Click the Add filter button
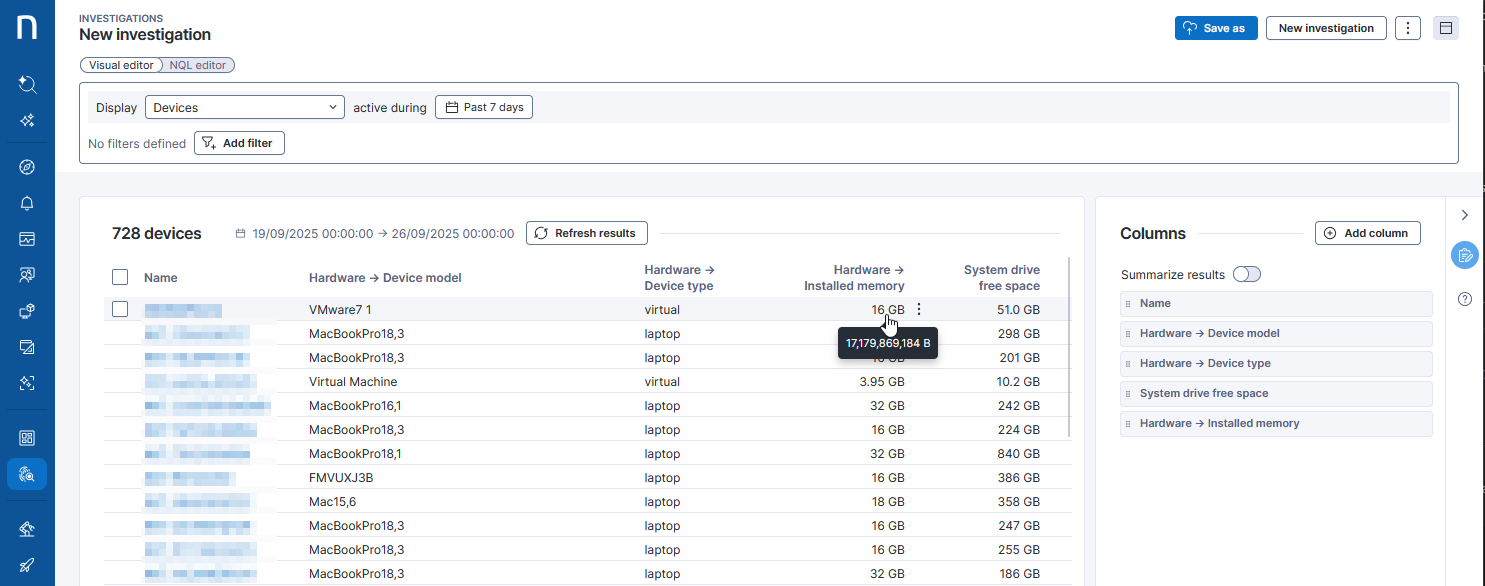Screen dimensions: 1485x586 [x=239, y=143]
